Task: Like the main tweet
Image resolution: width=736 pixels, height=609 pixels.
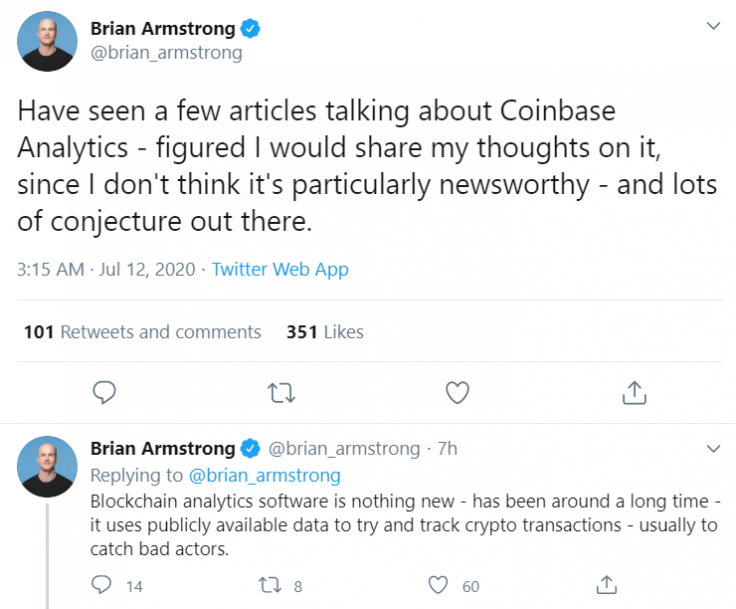Action: click(x=457, y=392)
